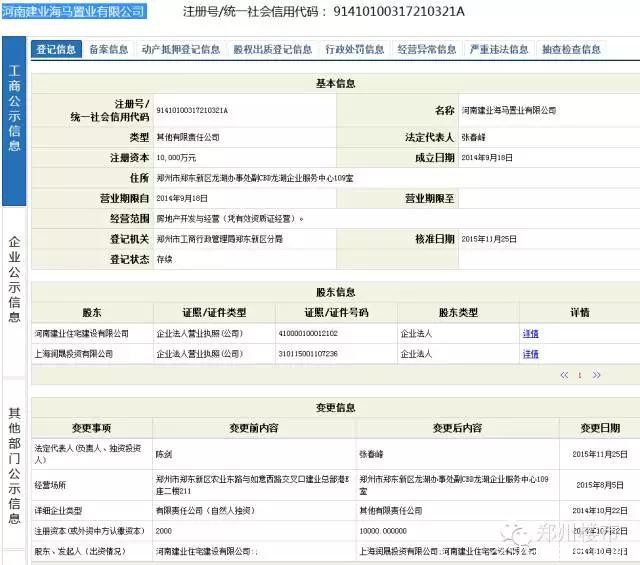Open 详情 link for 河南建业住宅建设有限公司

[x=531, y=334]
